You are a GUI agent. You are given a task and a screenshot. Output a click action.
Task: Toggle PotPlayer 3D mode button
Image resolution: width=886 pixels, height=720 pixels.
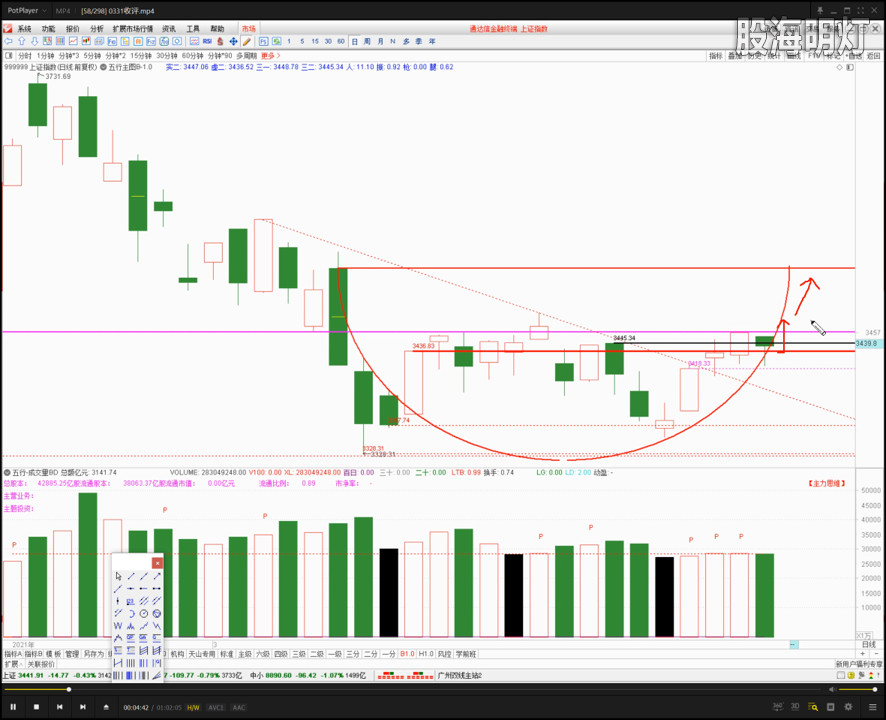(795, 706)
